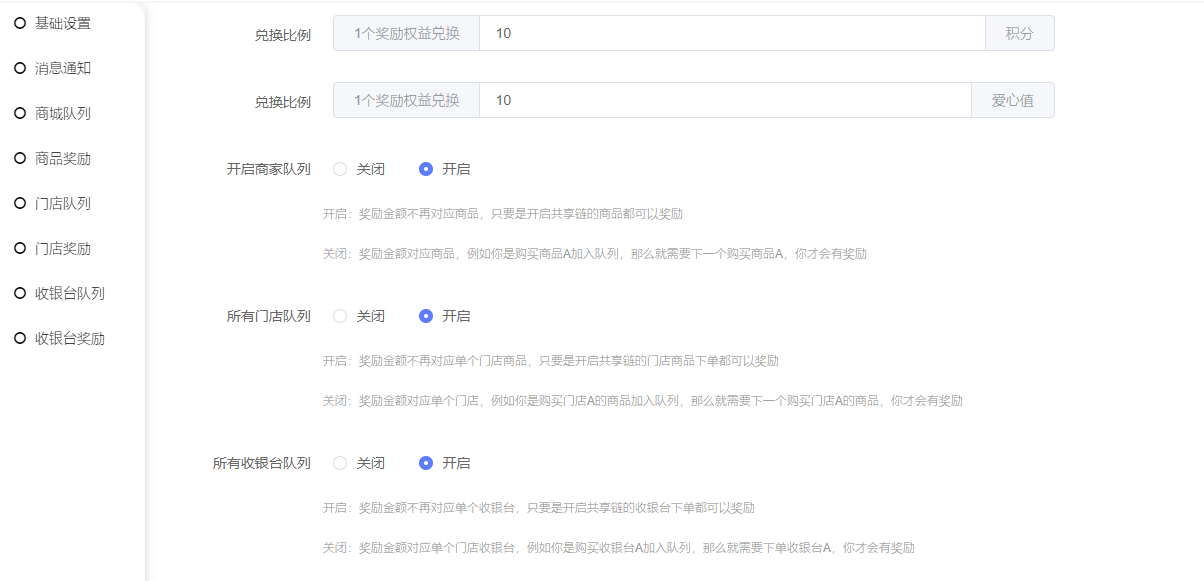Select 关闭 for 开启商家队列
Screen dimensions: 1204x581
(x=340, y=169)
